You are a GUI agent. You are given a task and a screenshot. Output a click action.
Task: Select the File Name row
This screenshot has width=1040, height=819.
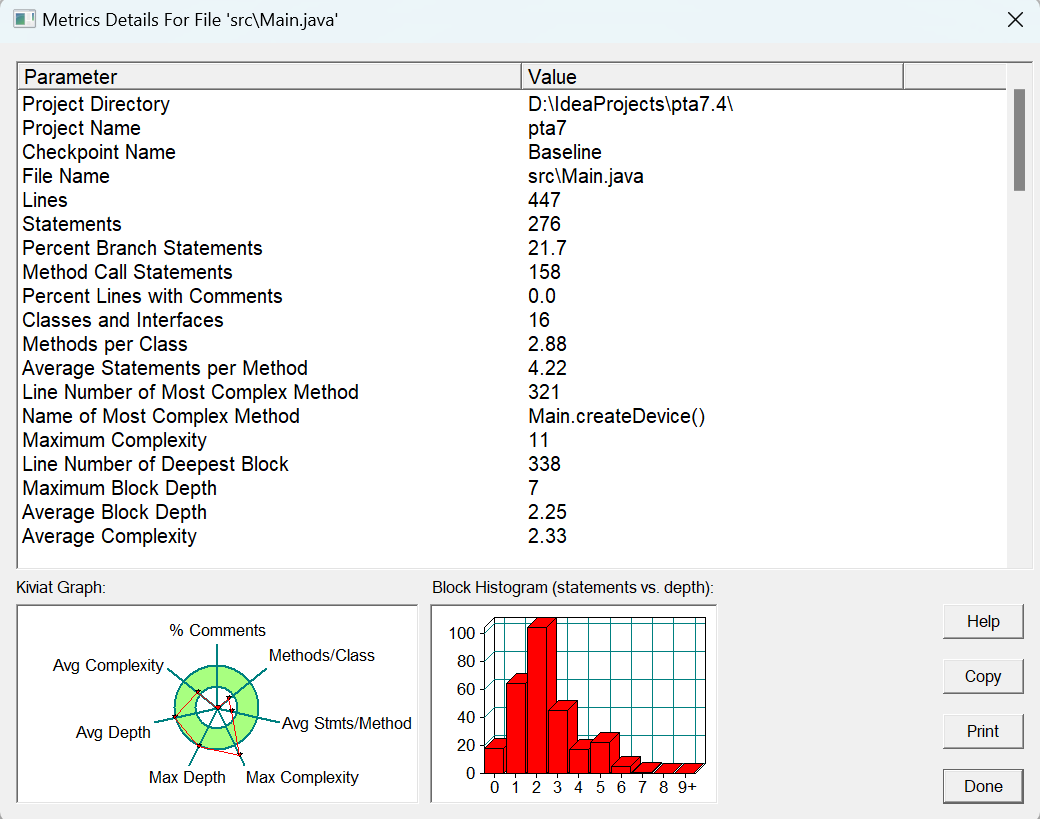pyautogui.click(x=512, y=176)
